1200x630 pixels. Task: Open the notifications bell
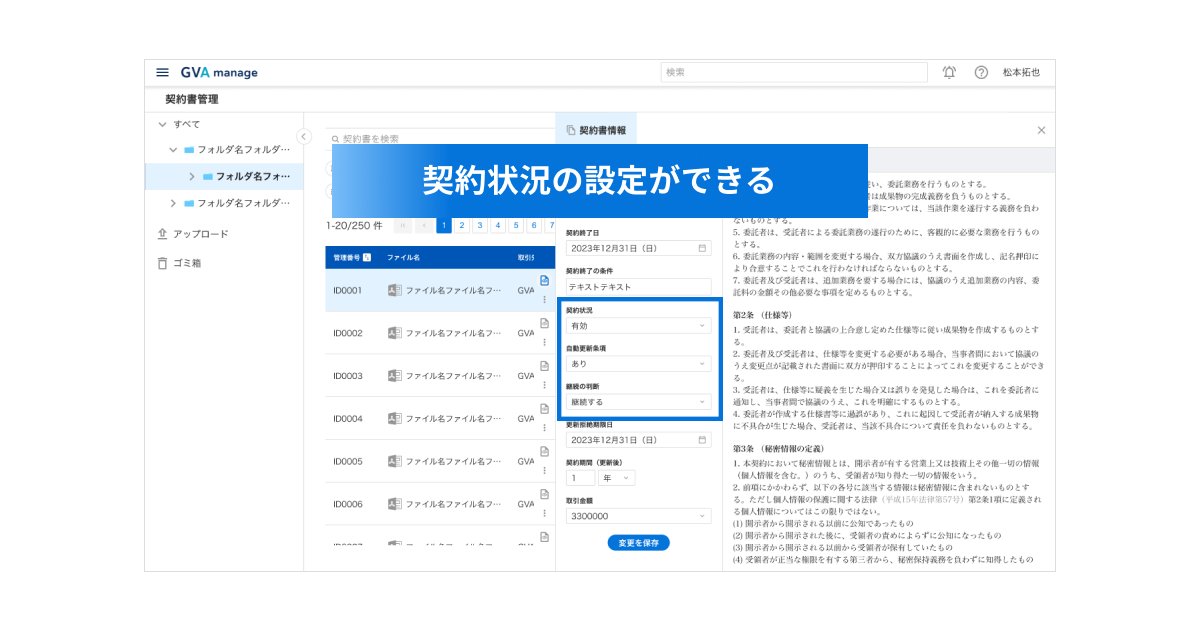pos(949,72)
